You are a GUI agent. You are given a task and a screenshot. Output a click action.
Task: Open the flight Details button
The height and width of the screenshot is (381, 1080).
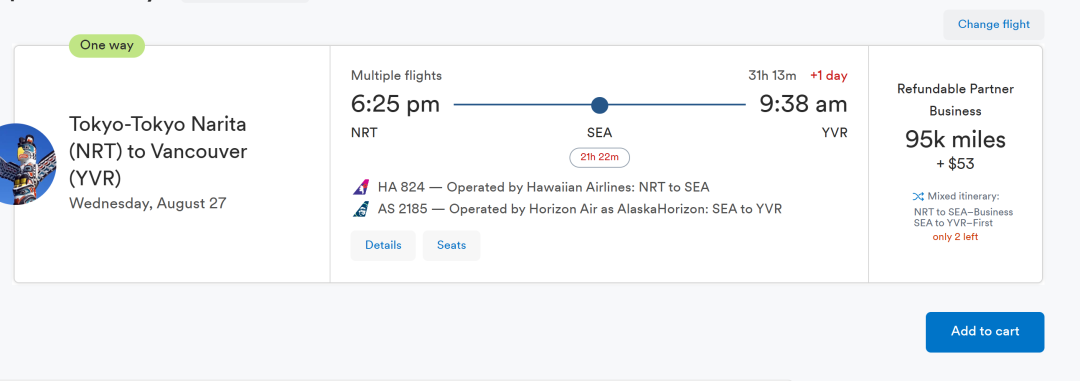pyautogui.click(x=383, y=245)
